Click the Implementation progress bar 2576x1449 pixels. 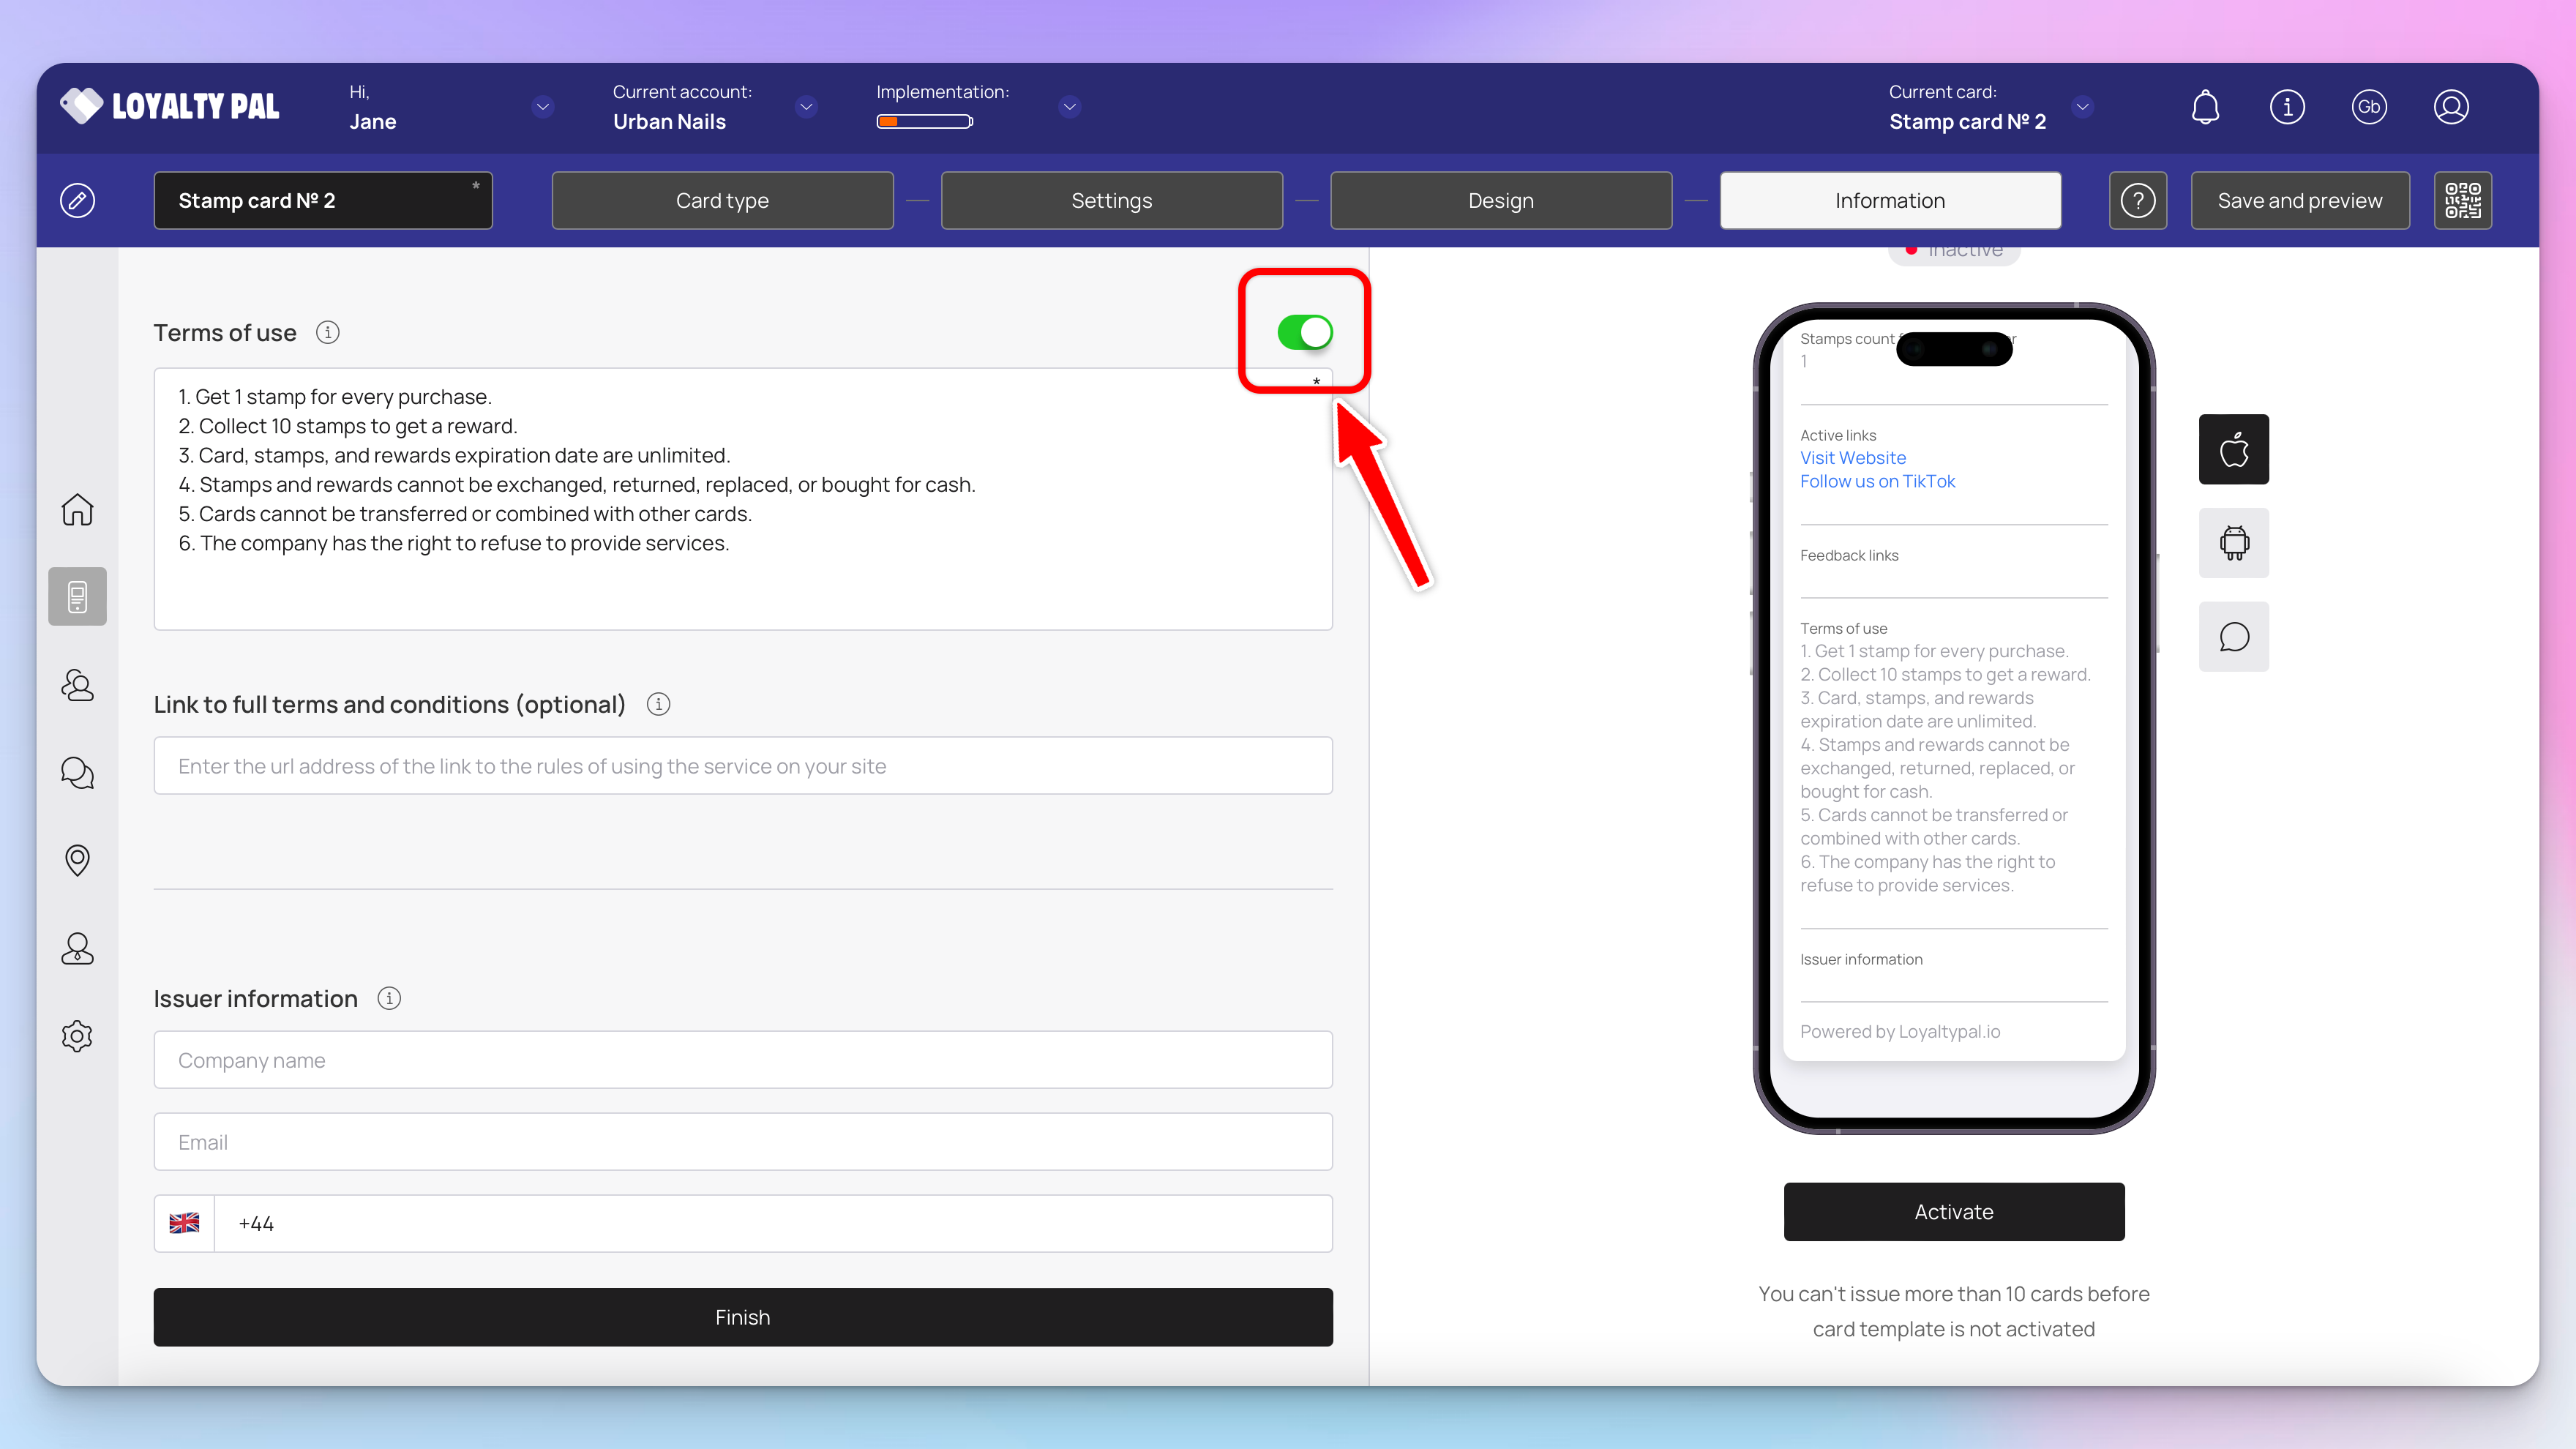(924, 122)
